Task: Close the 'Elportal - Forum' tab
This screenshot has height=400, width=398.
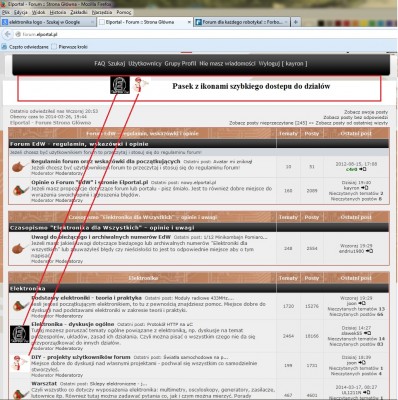Action: (189, 22)
